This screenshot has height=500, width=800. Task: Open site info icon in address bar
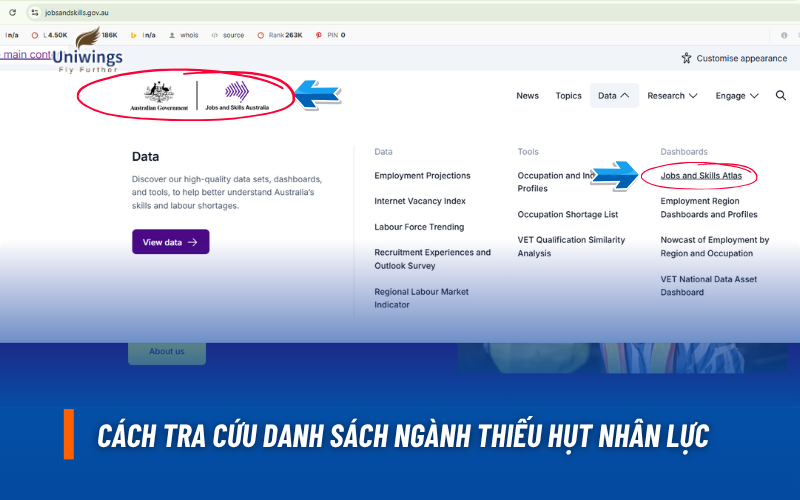click(35, 12)
